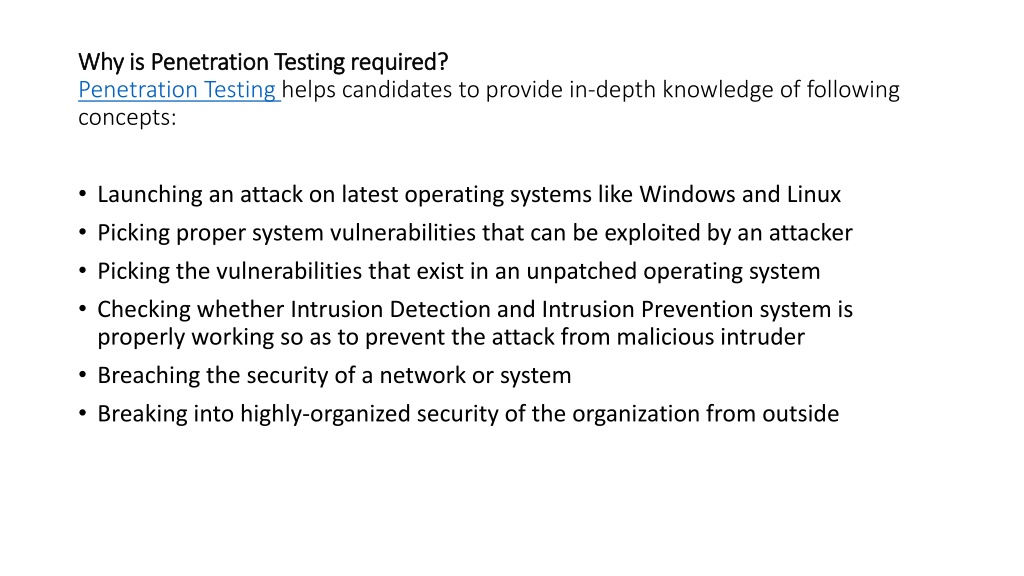Viewport: 1024px width, 576px height.
Task: Select the bullet about an unpatched operating system
Action: (458, 271)
